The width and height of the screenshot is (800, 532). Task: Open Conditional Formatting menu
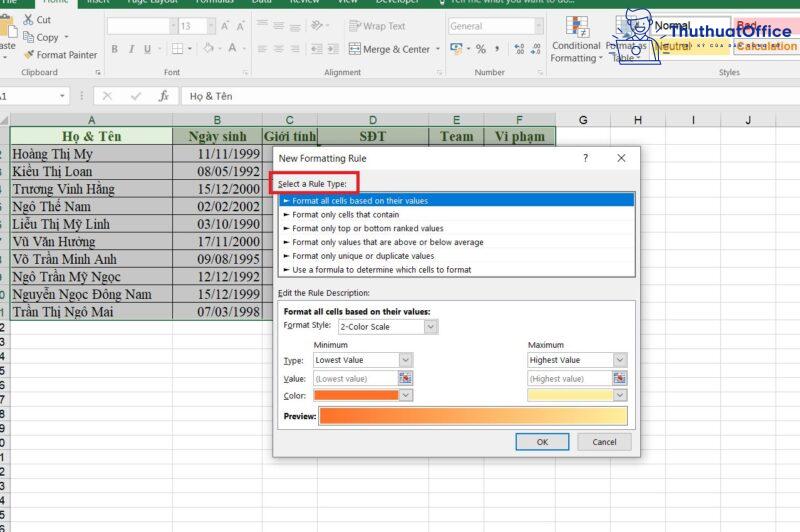(x=577, y=39)
